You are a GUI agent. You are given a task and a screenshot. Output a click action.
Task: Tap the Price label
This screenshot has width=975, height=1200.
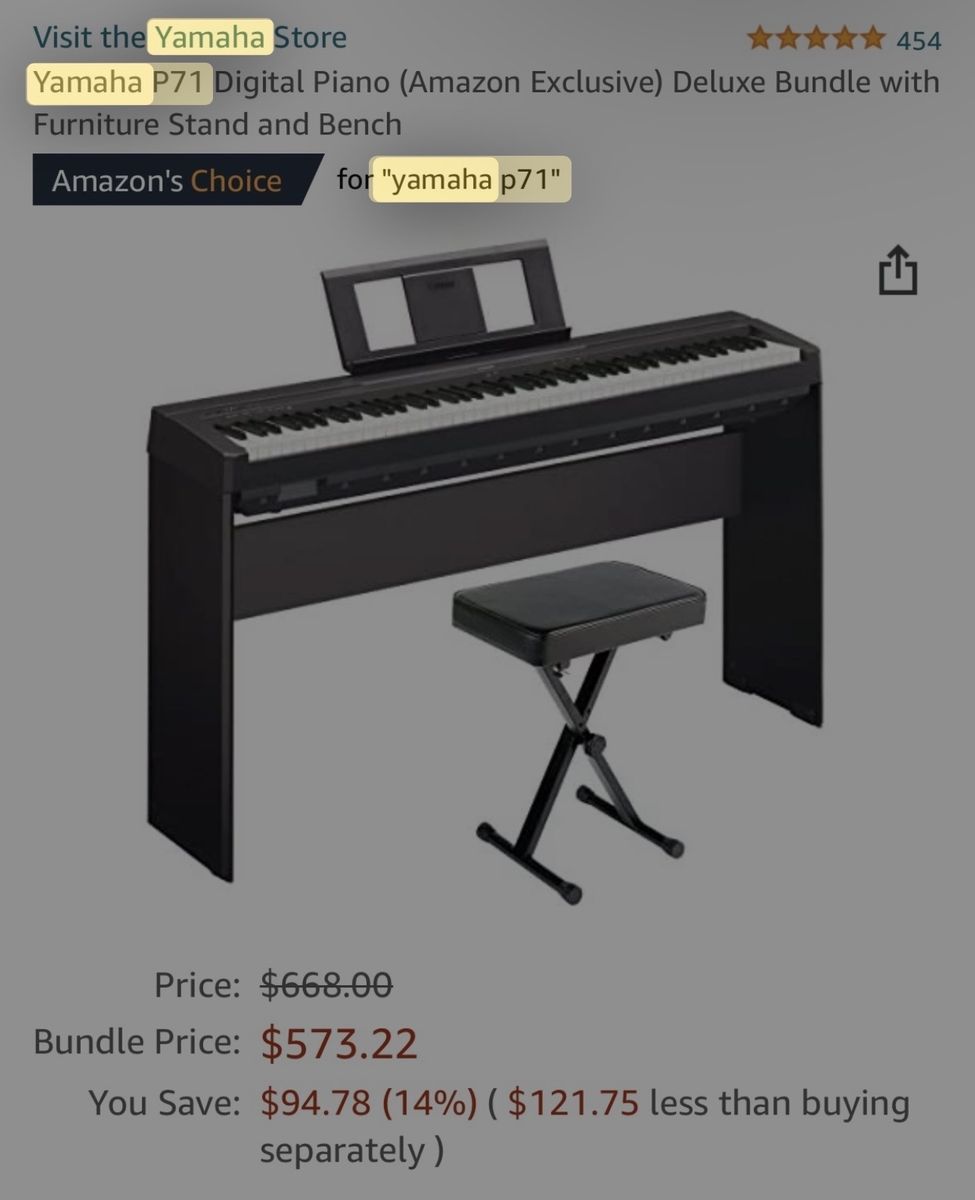[197, 985]
